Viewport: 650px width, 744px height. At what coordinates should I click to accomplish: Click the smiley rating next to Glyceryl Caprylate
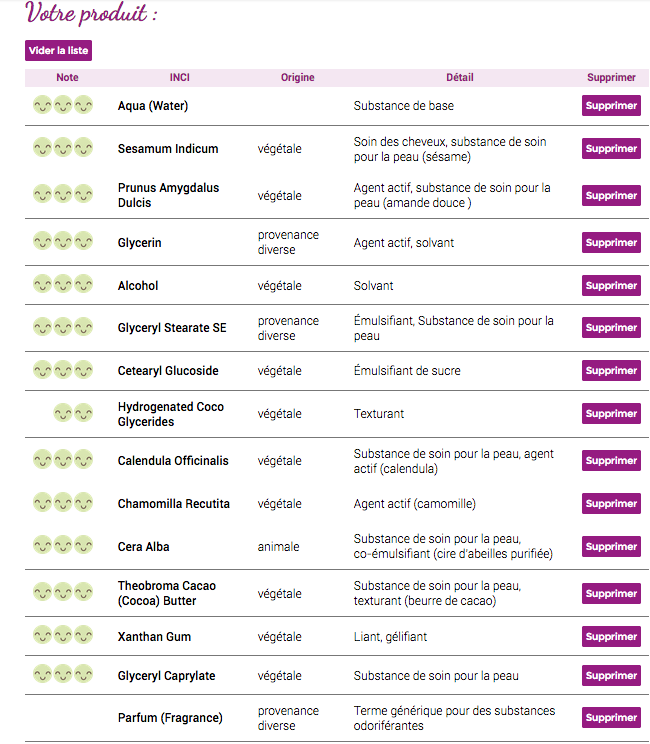(x=63, y=674)
